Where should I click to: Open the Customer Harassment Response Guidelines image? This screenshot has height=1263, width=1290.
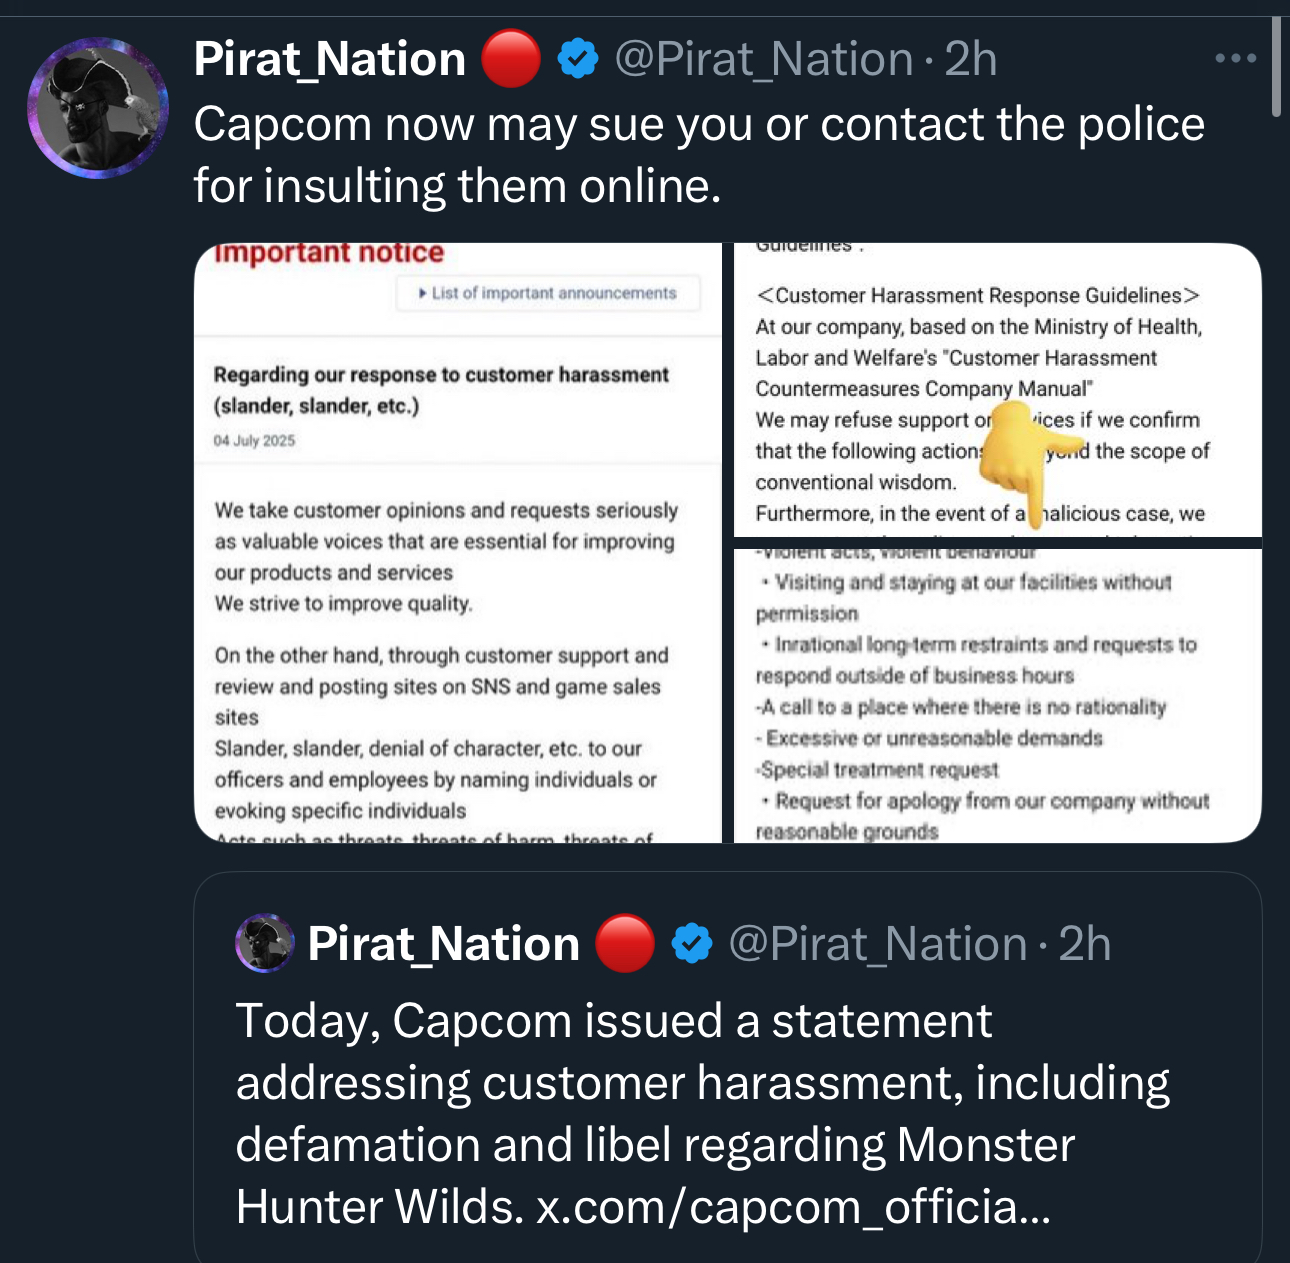pyautogui.click(x=998, y=390)
